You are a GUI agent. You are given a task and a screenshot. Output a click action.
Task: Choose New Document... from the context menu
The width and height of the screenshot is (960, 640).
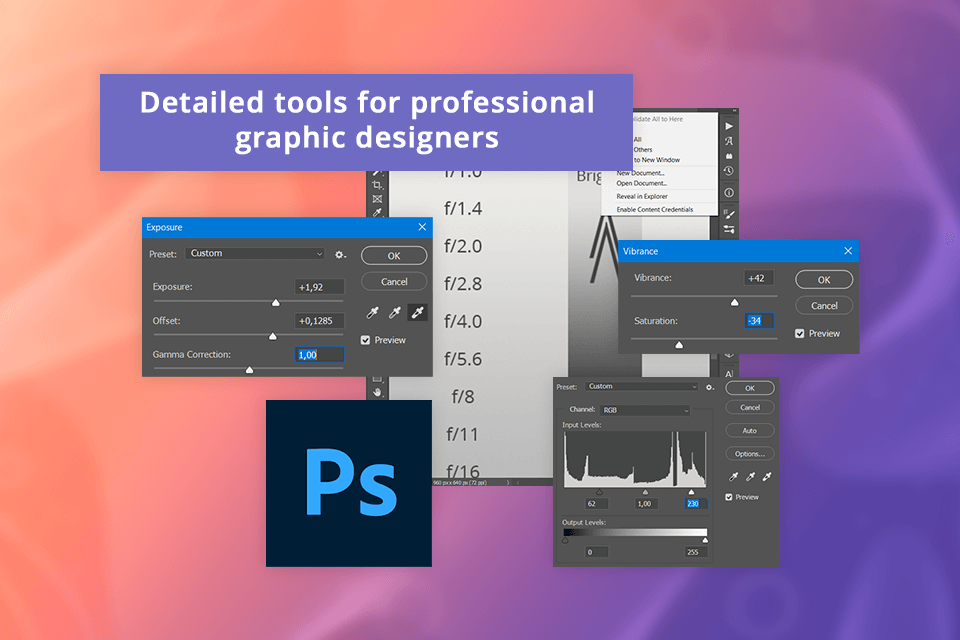[640, 173]
